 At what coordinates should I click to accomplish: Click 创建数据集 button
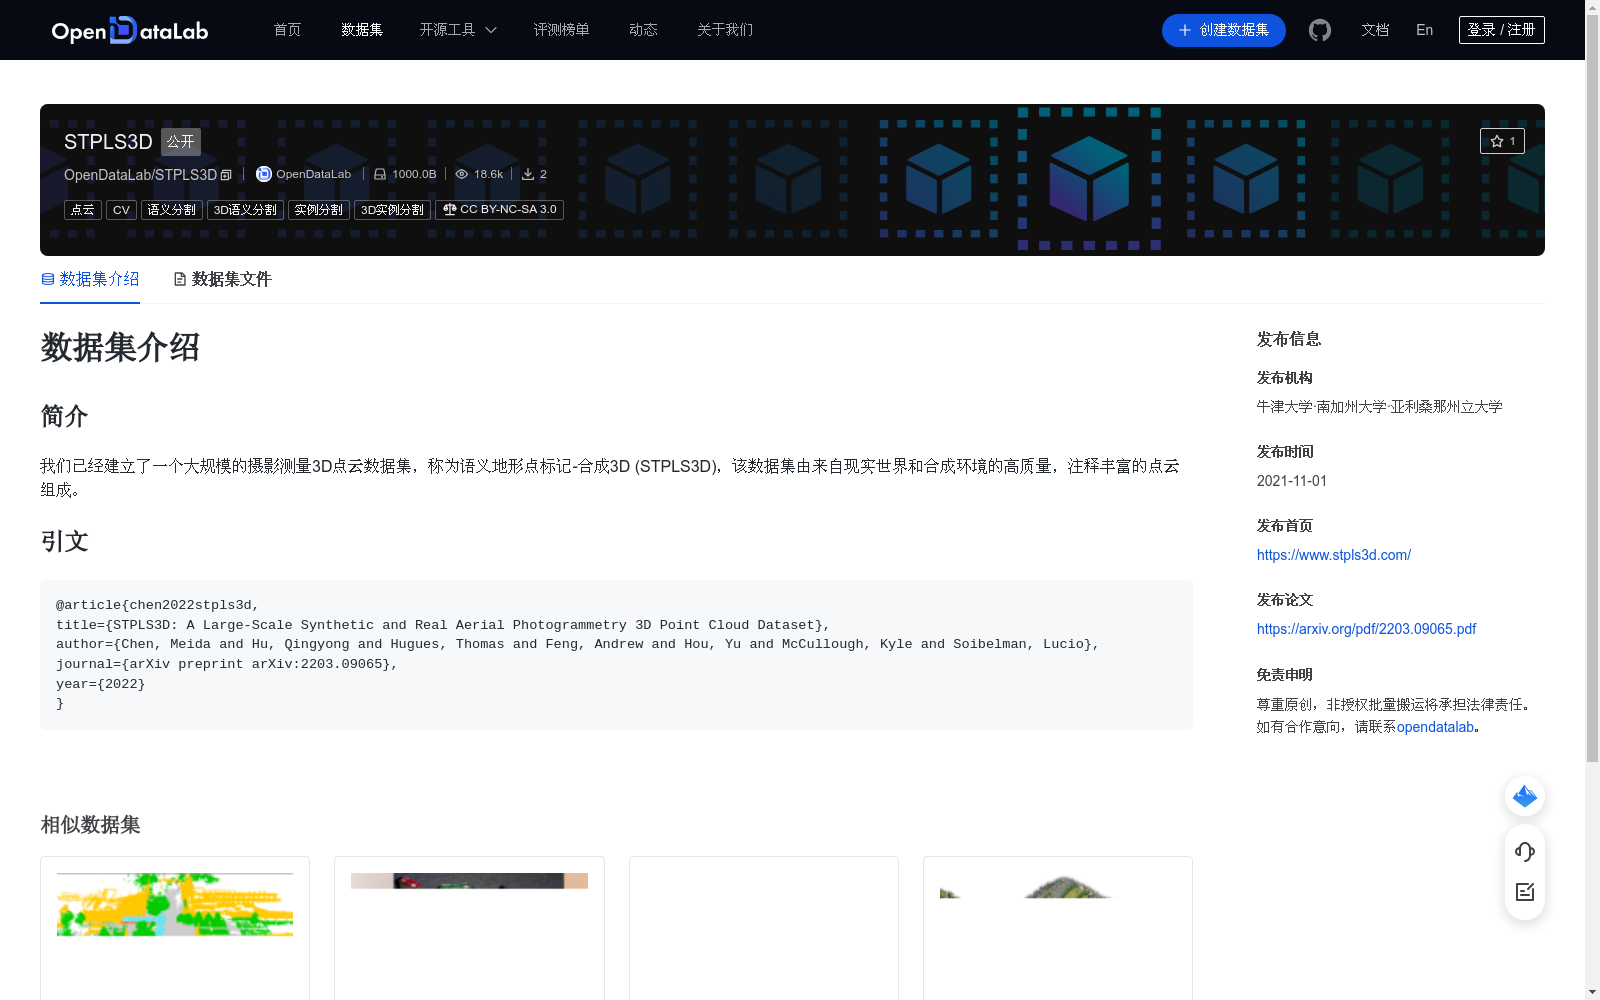(1223, 30)
